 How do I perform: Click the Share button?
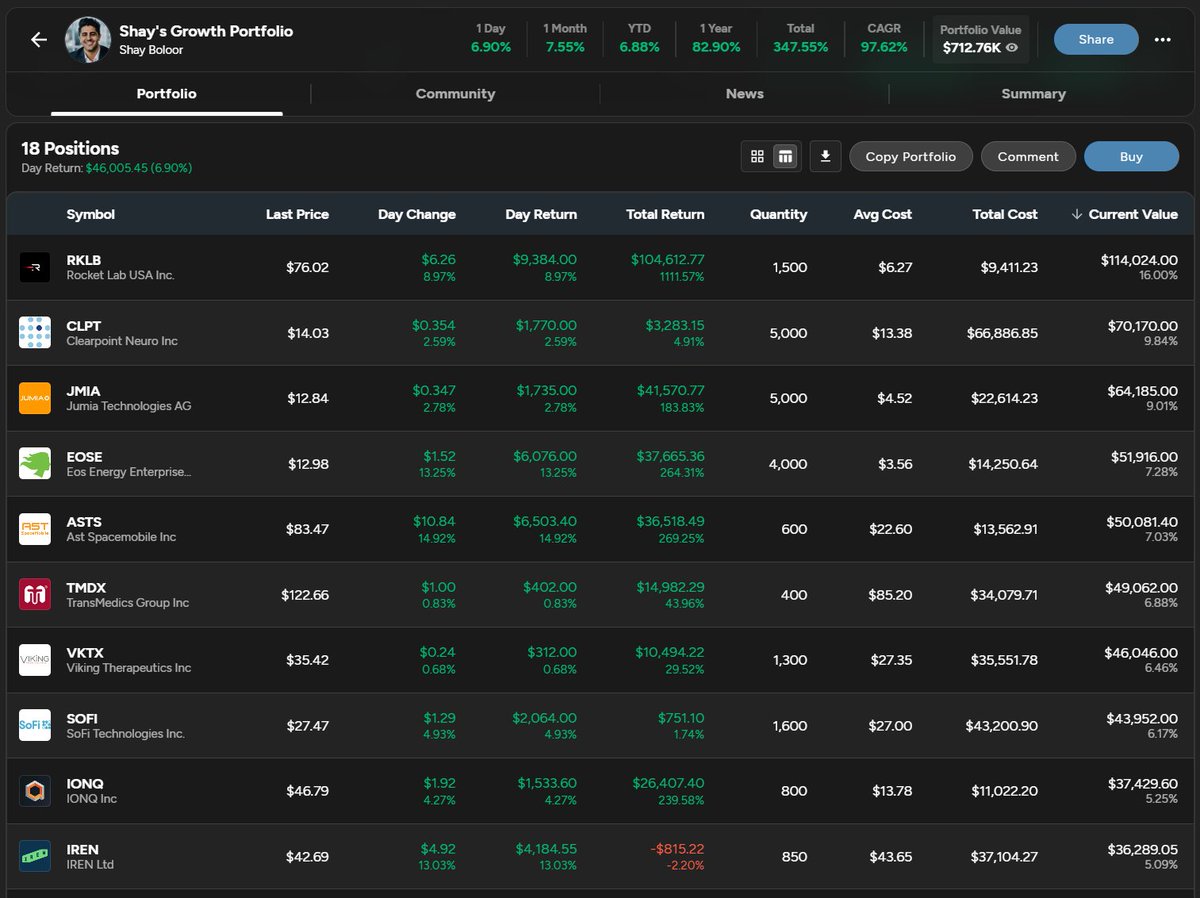point(1096,40)
